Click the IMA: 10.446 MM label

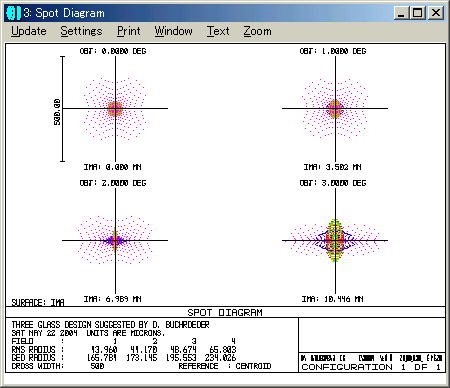point(332,299)
